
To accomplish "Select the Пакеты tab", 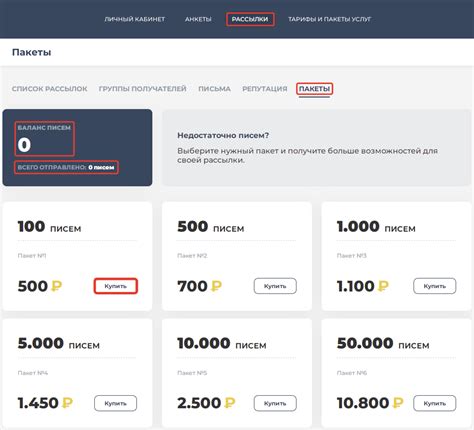I will [314, 89].
